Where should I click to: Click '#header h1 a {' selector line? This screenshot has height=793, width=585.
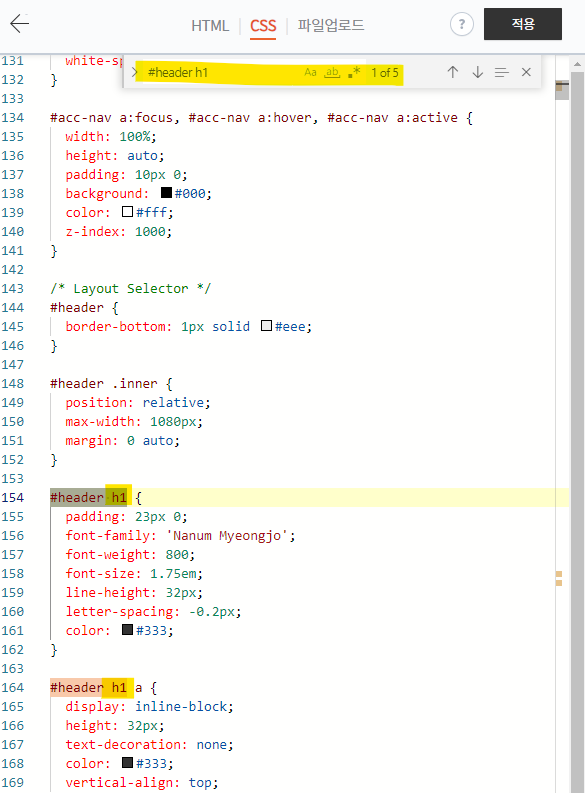pos(104,688)
